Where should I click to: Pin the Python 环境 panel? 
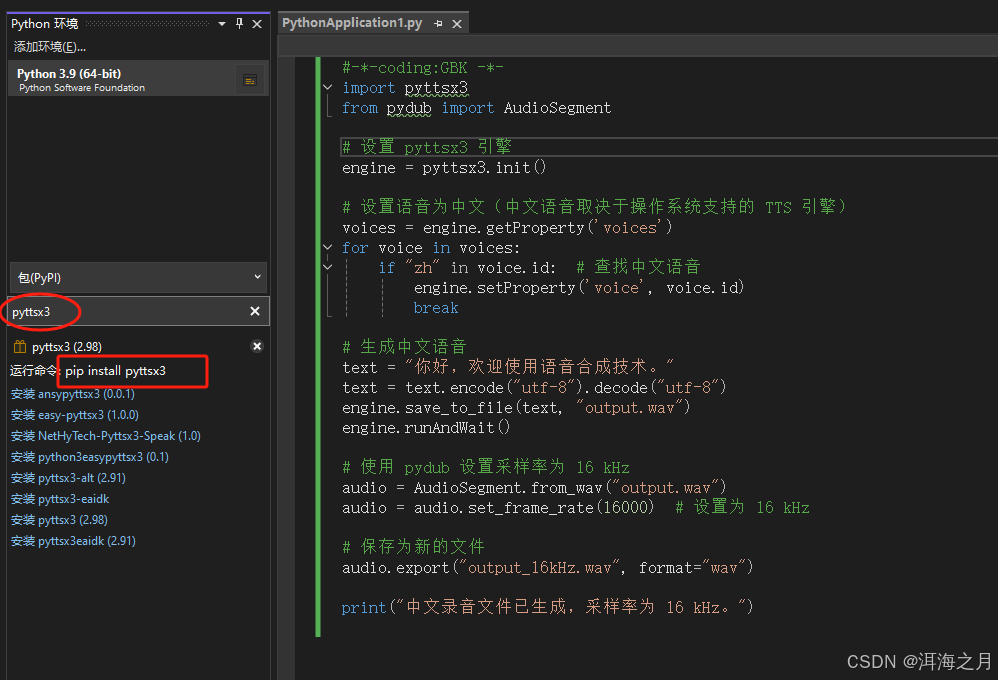[x=239, y=24]
